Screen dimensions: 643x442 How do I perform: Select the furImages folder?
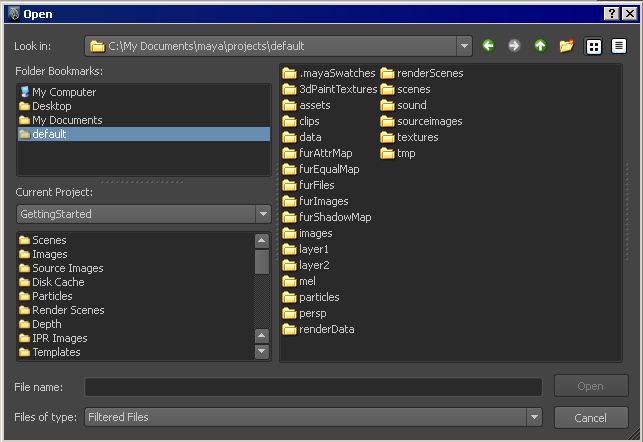click(315, 201)
